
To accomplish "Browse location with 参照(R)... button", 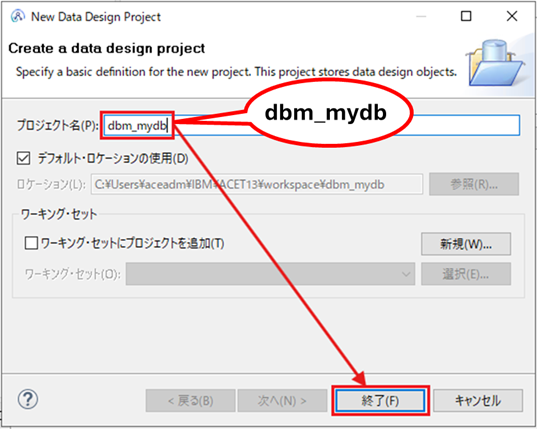I will [474, 185].
